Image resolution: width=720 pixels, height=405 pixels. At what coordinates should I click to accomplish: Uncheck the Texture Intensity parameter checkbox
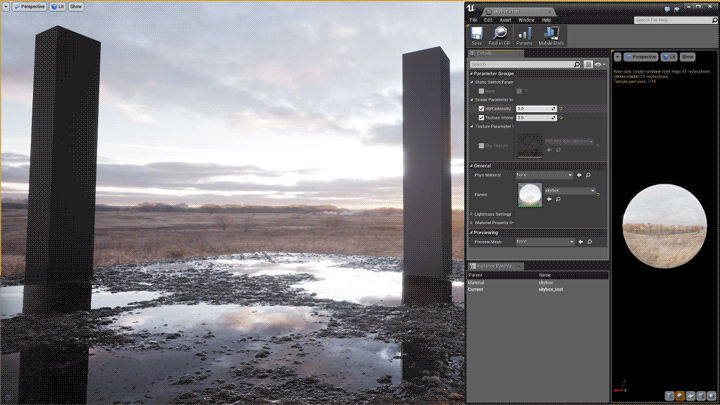click(x=482, y=117)
